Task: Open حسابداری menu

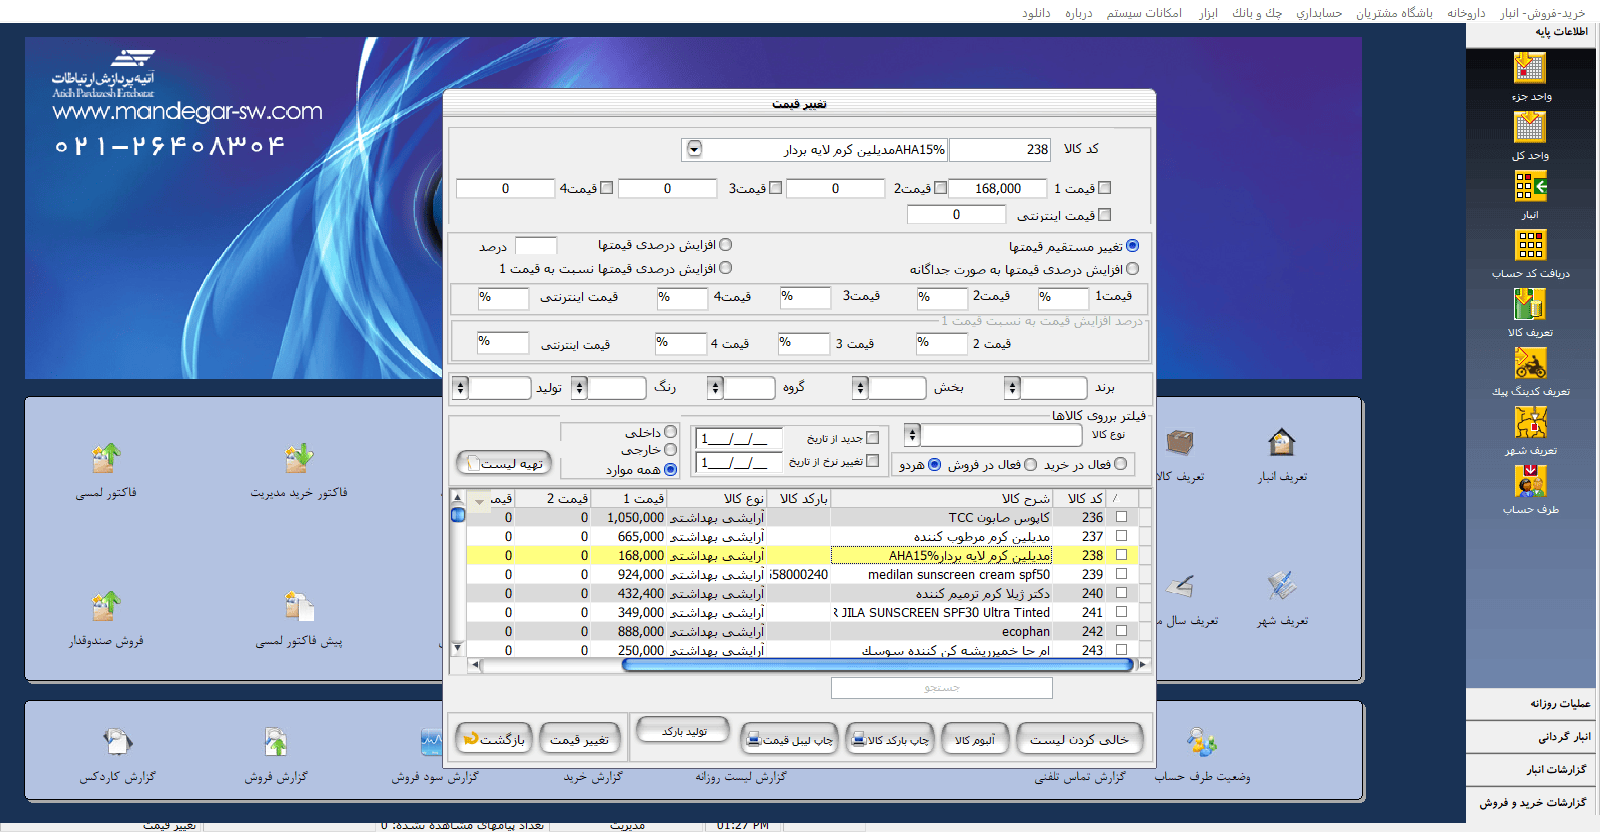Action: tap(1319, 13)
